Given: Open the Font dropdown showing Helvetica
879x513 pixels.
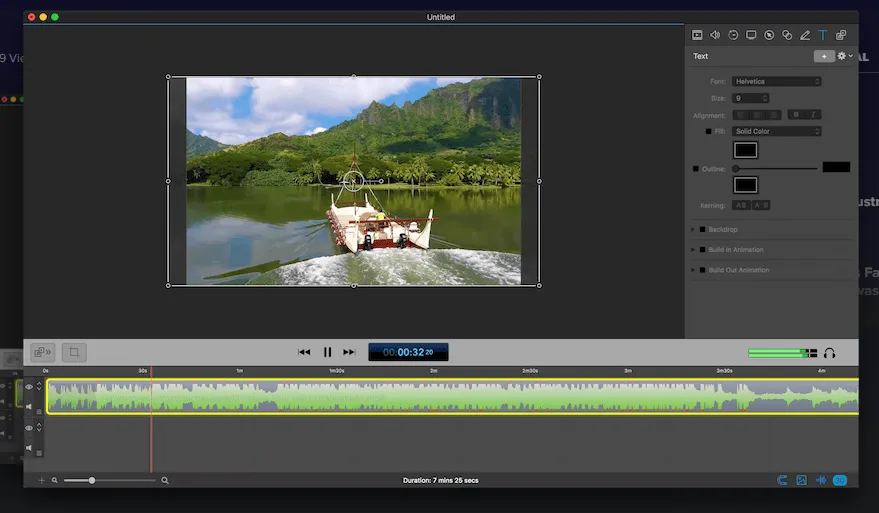Looking at the screenshot, I should 776,81.
